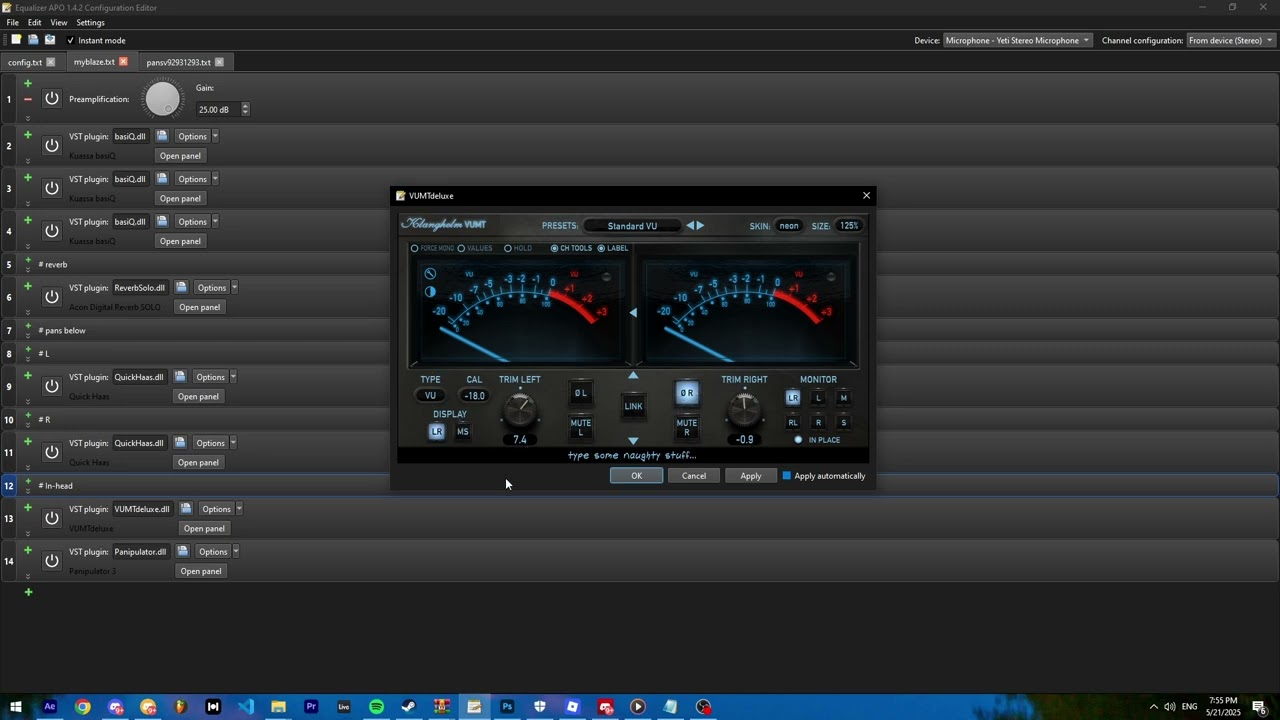Select next VUMT preset arrow
The height and width of the screenshot is (720, 1280).
point(700,226)
